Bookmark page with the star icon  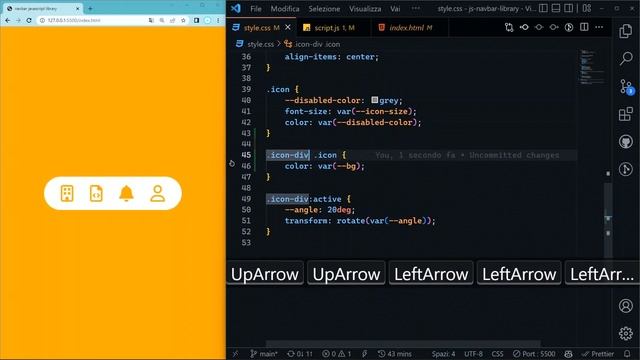click(x=183, y=20)
